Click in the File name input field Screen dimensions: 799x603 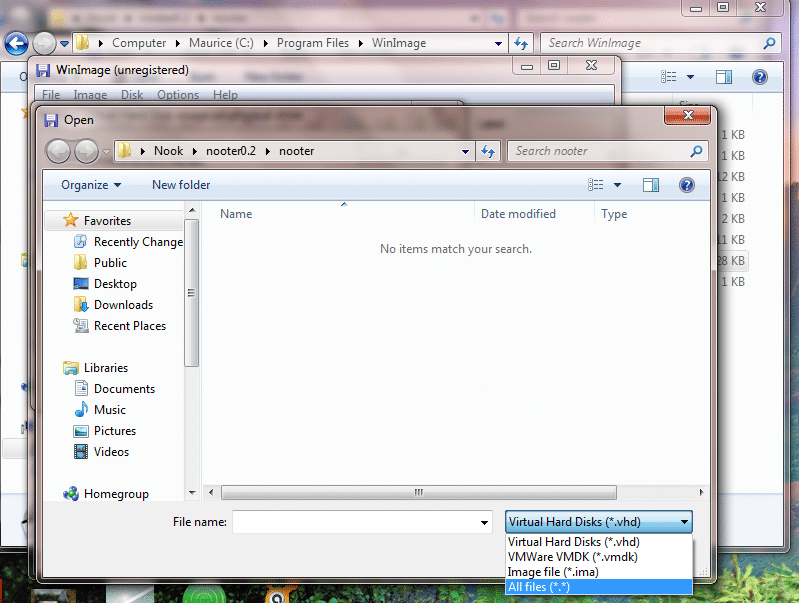coord(355,522)
